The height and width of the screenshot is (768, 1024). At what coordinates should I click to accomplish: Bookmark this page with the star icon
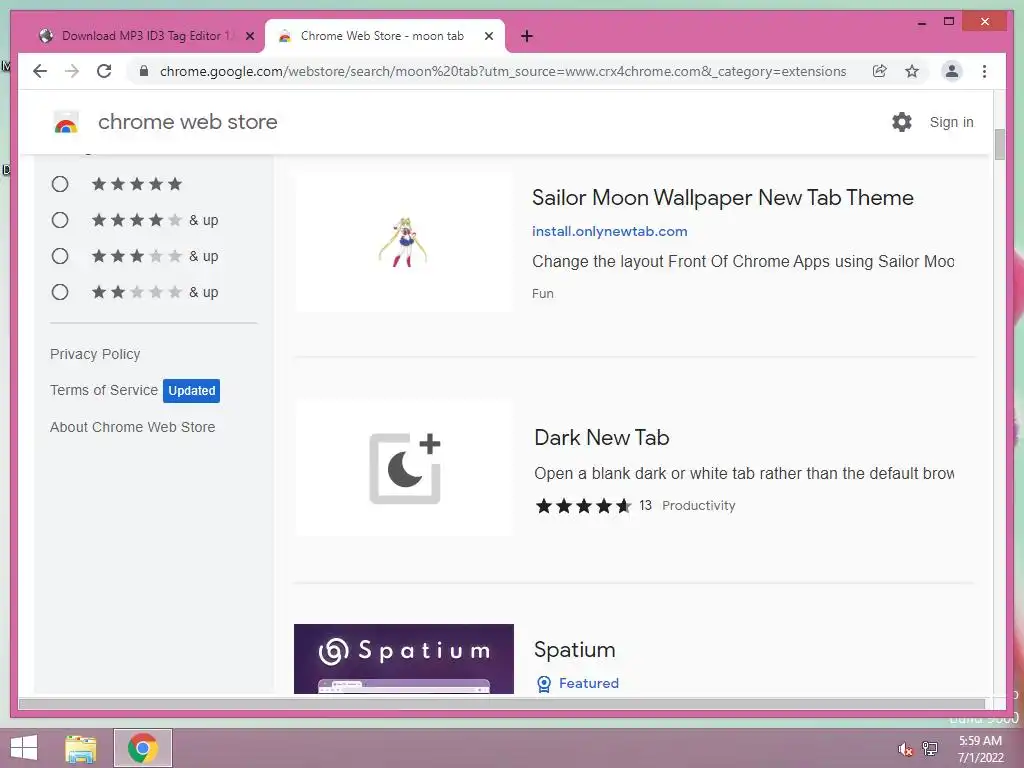pyautogui.click(x=912, y=71)
